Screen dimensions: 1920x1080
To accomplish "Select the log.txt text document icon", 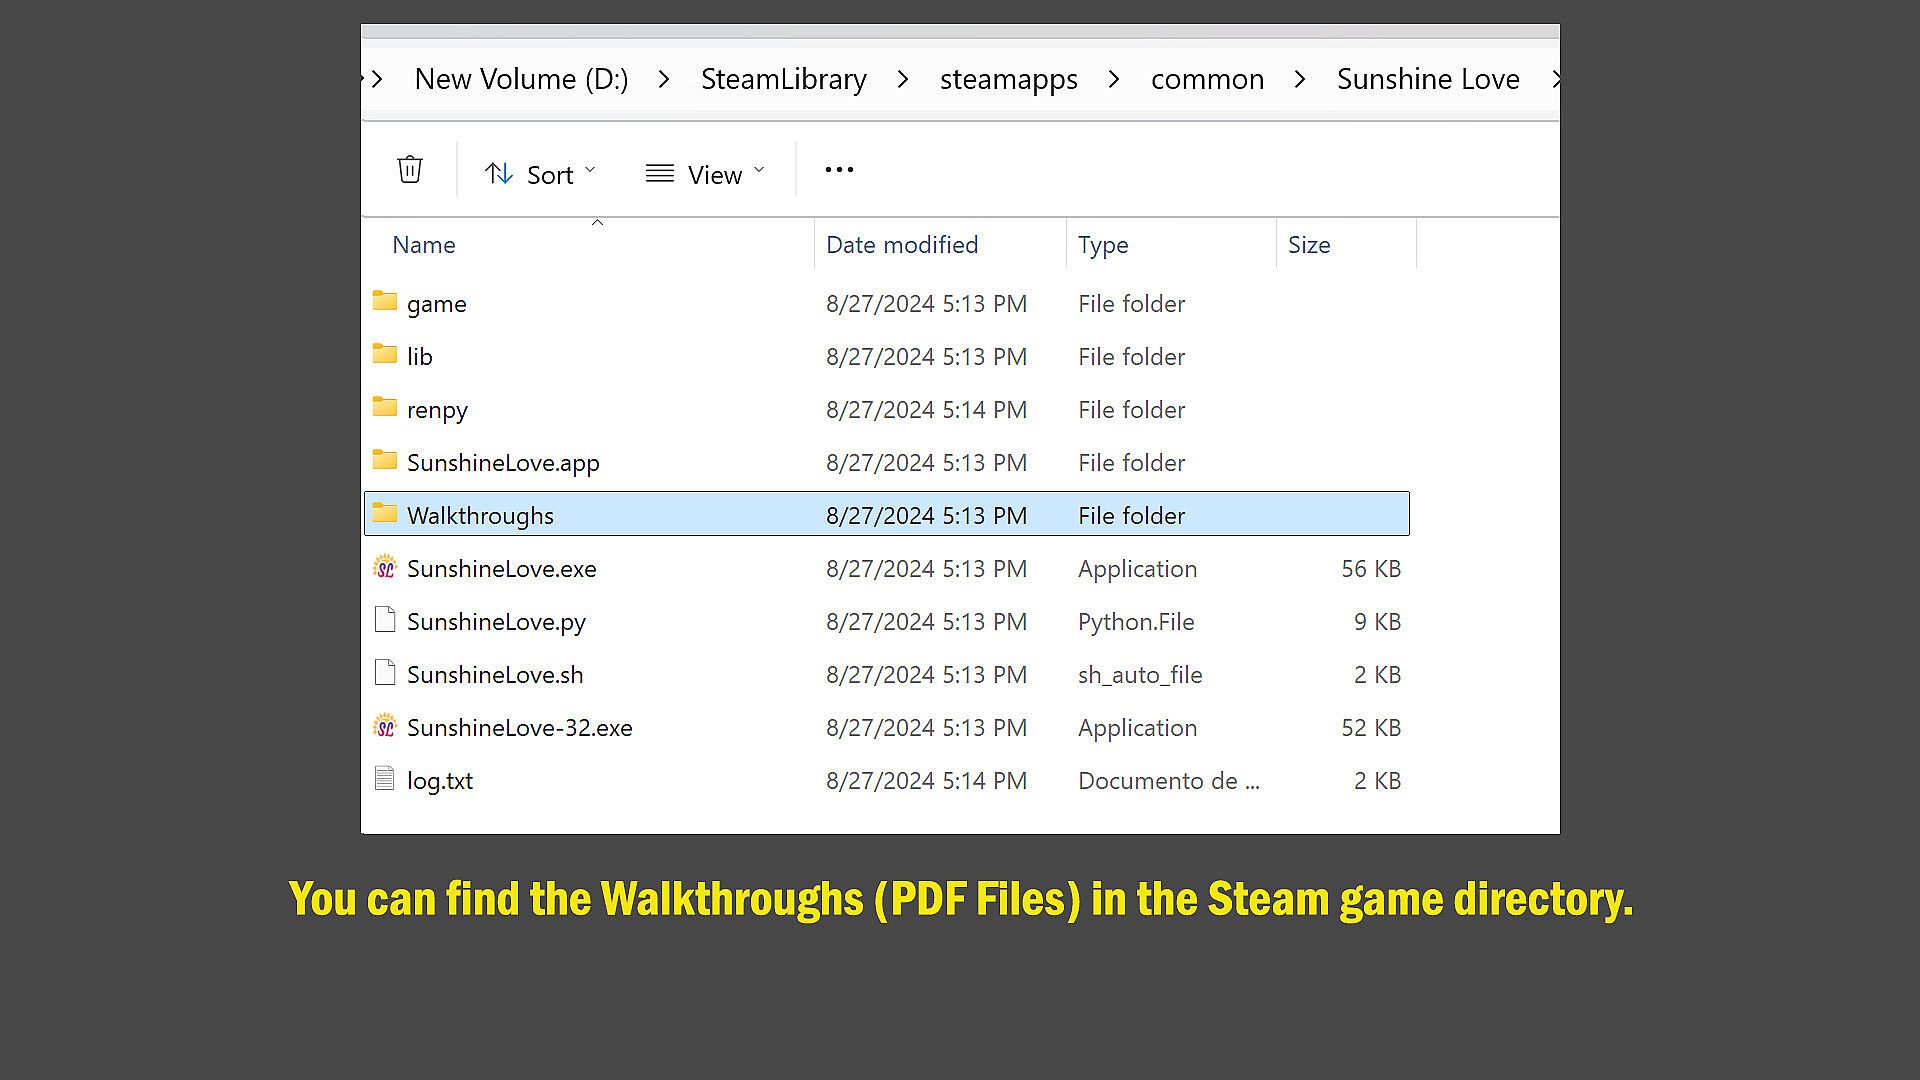I will pyautogui.click(x=385, y=779).
